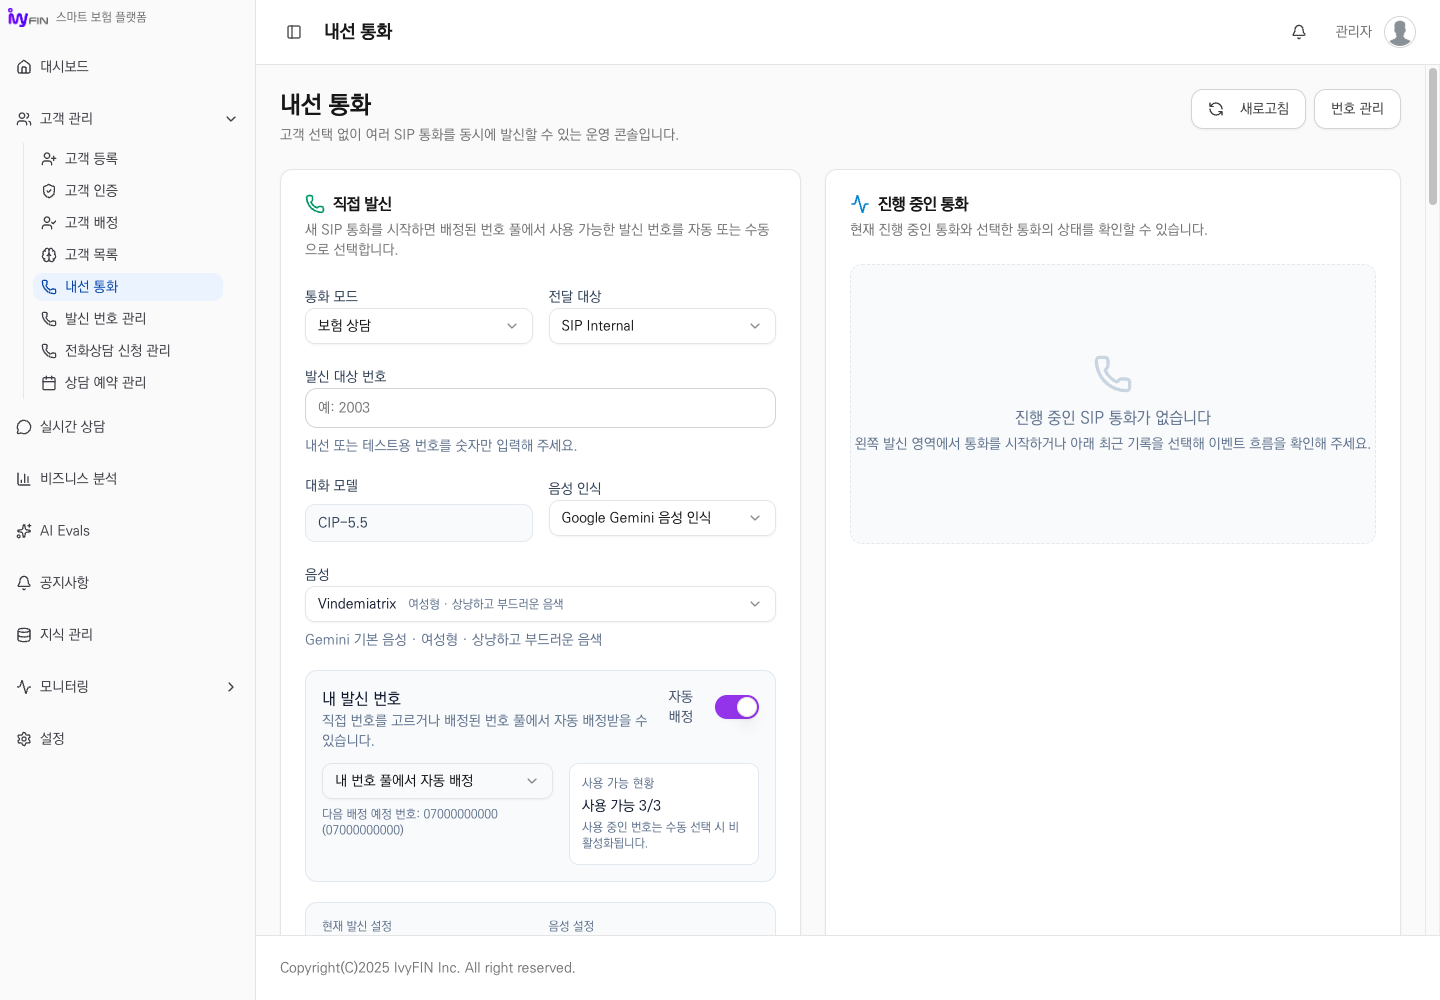Click the 내선 통화 phone icon in sidebar
Image resolution: width=1440 pixels, height=1000 pixels.
coord(49,287)
